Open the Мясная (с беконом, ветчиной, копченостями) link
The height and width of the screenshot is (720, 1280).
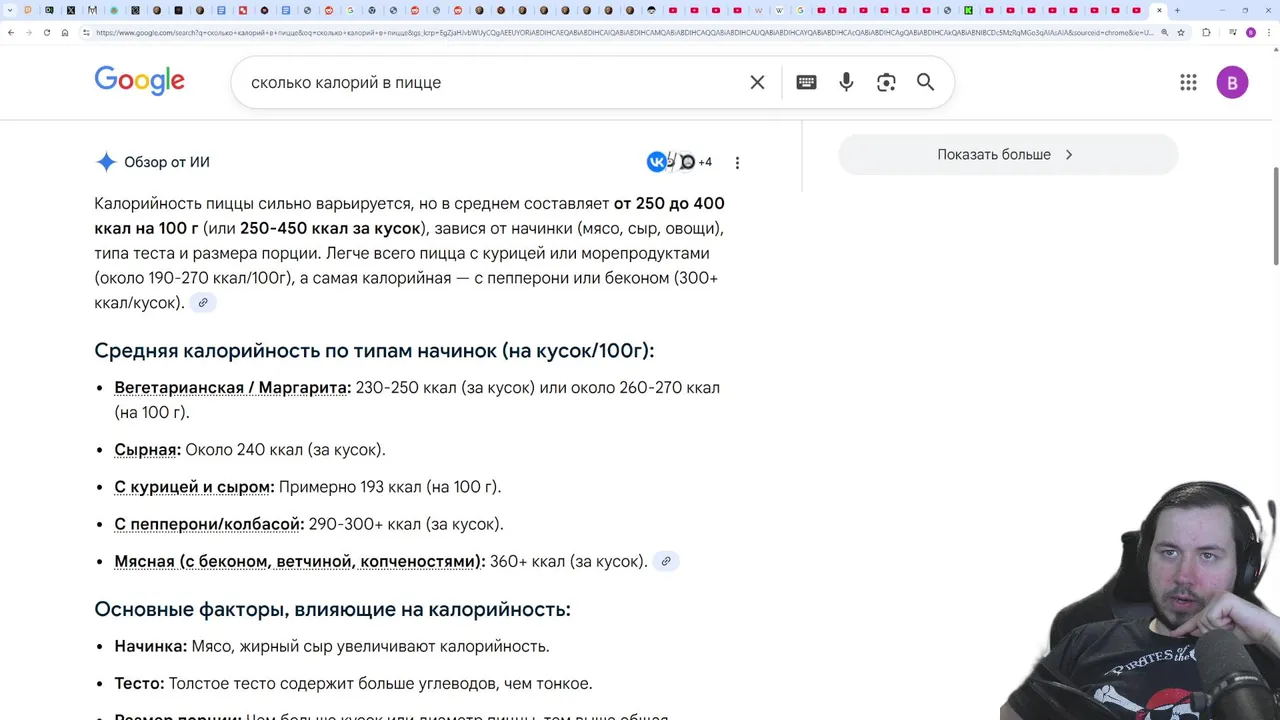click(x=297, y=561)
